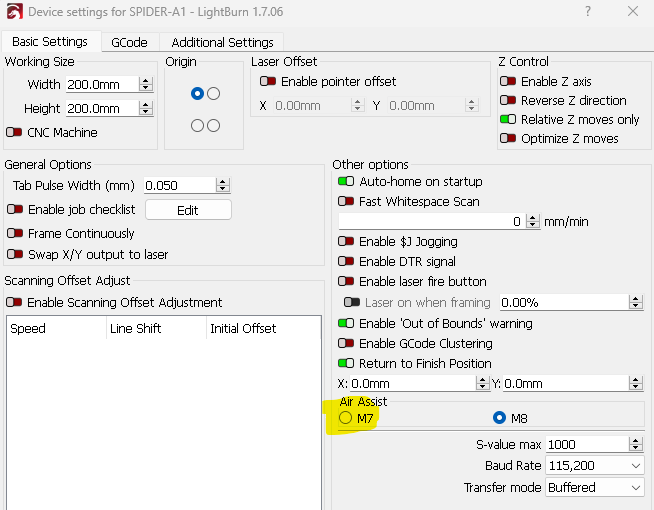This screenshot has height=510, width=654.
Task: Toggle Enable Z axis switch
Action: pos(508,81)
